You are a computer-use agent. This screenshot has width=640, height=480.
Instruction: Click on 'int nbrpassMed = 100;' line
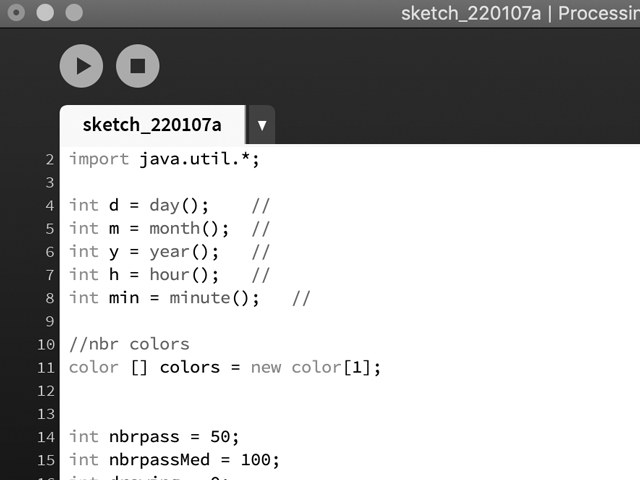[174, 460]
